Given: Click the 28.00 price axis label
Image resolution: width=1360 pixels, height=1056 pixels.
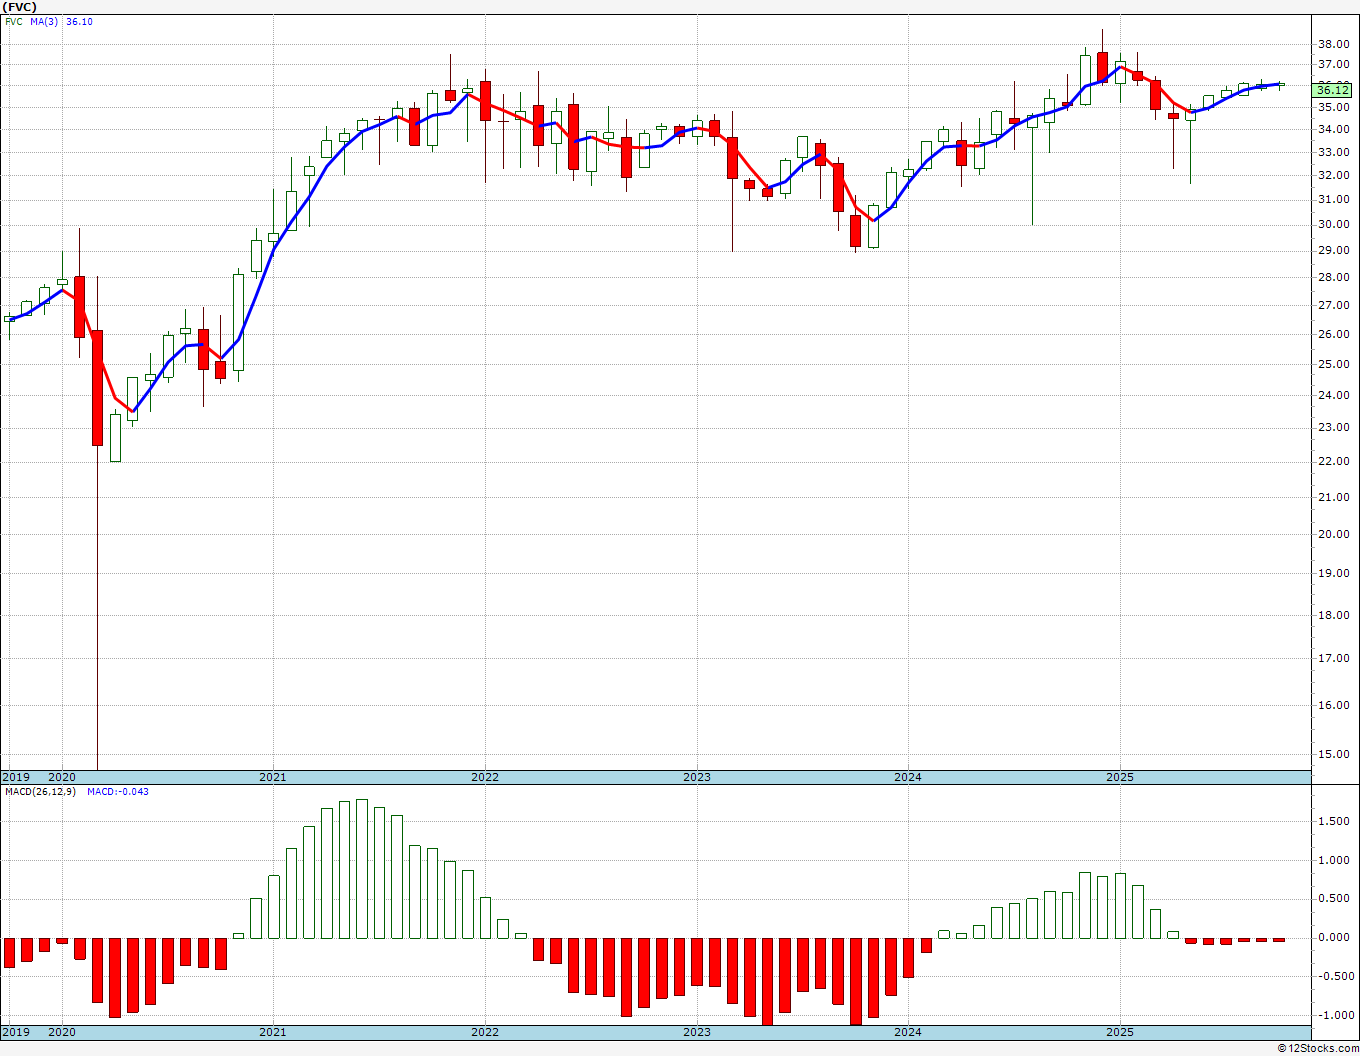Looking at the screenshot, I should [1333, 277].
